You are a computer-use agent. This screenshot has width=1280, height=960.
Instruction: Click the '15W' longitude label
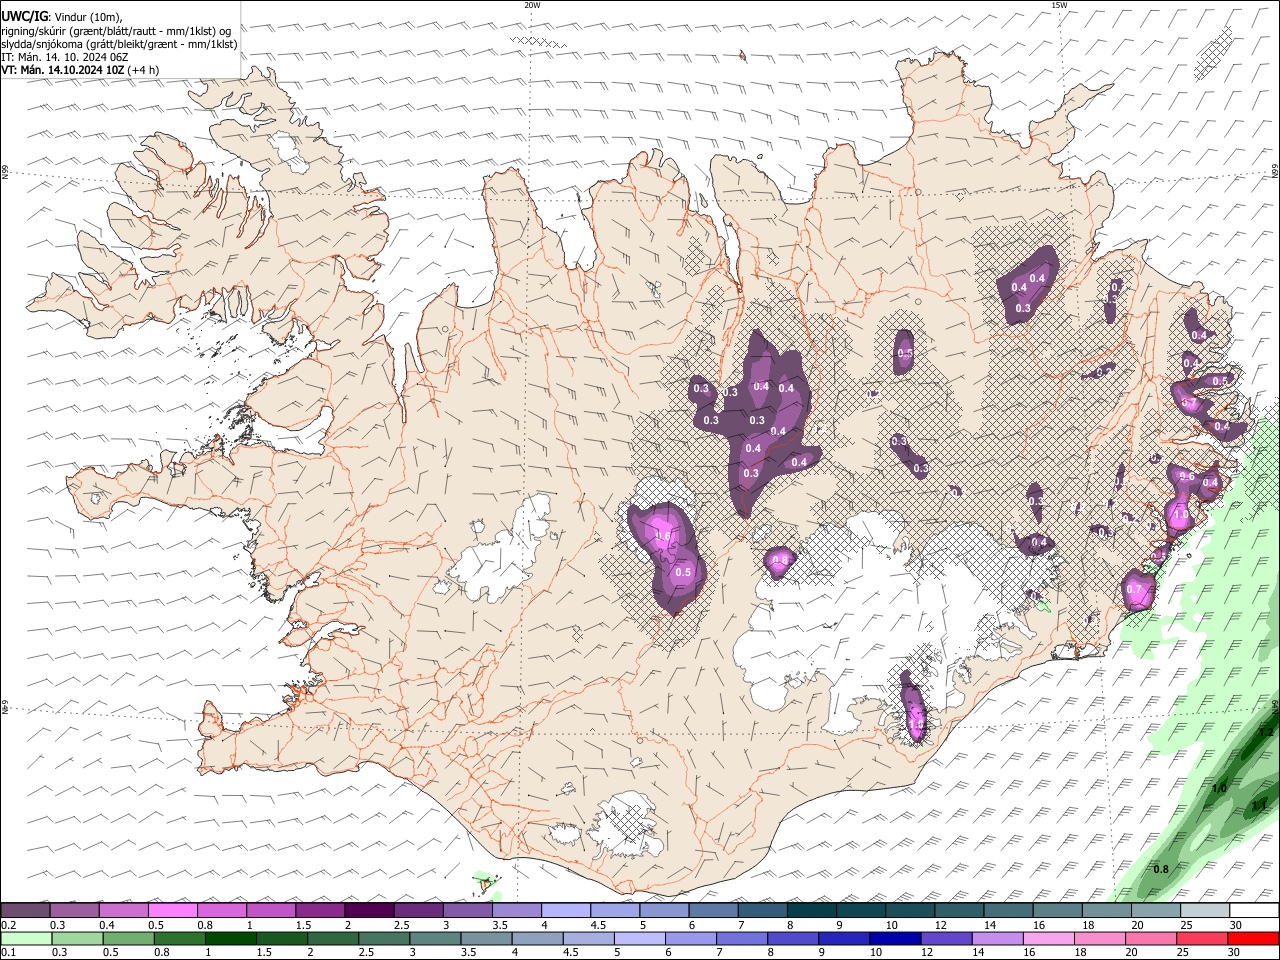pos(1059,5)
